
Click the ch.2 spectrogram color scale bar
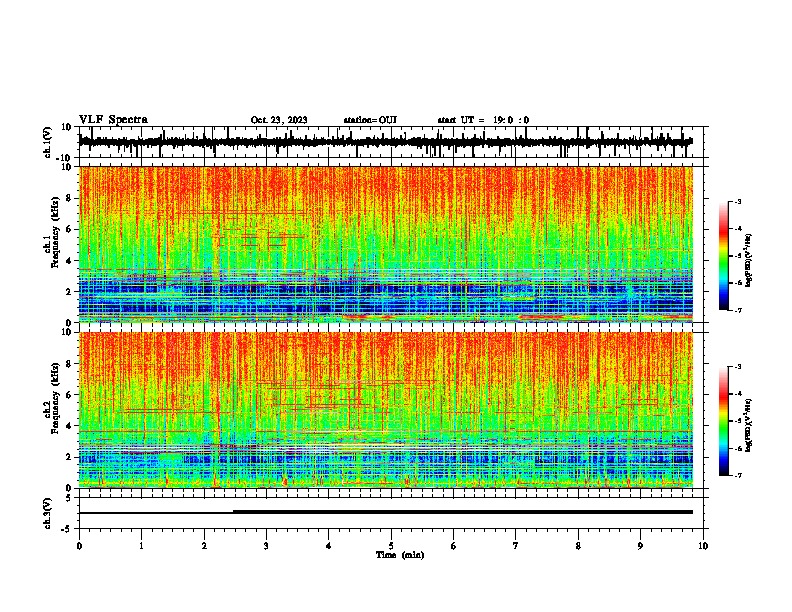tap(724, 421)
